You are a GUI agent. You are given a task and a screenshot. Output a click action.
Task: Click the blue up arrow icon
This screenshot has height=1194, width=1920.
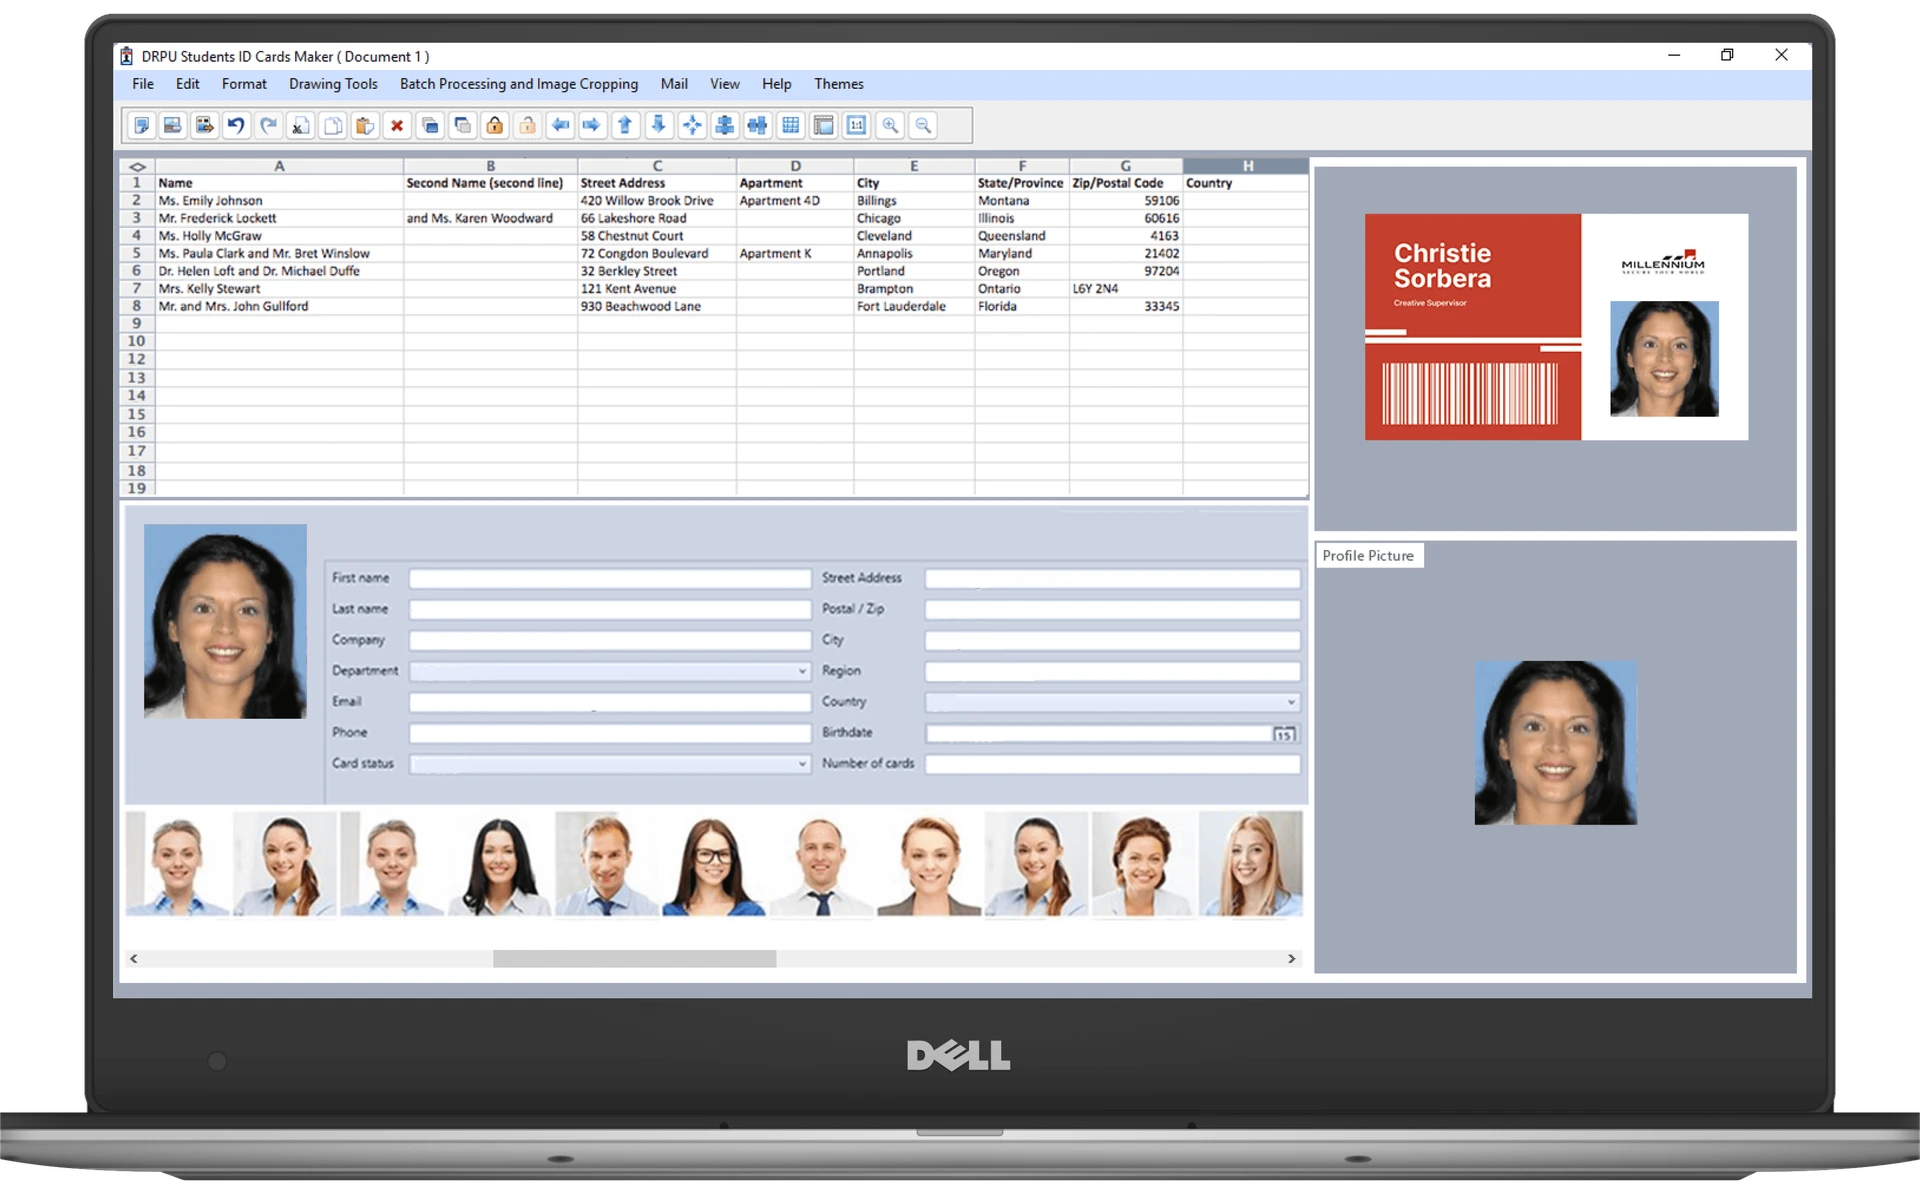(x=625, y=125)
